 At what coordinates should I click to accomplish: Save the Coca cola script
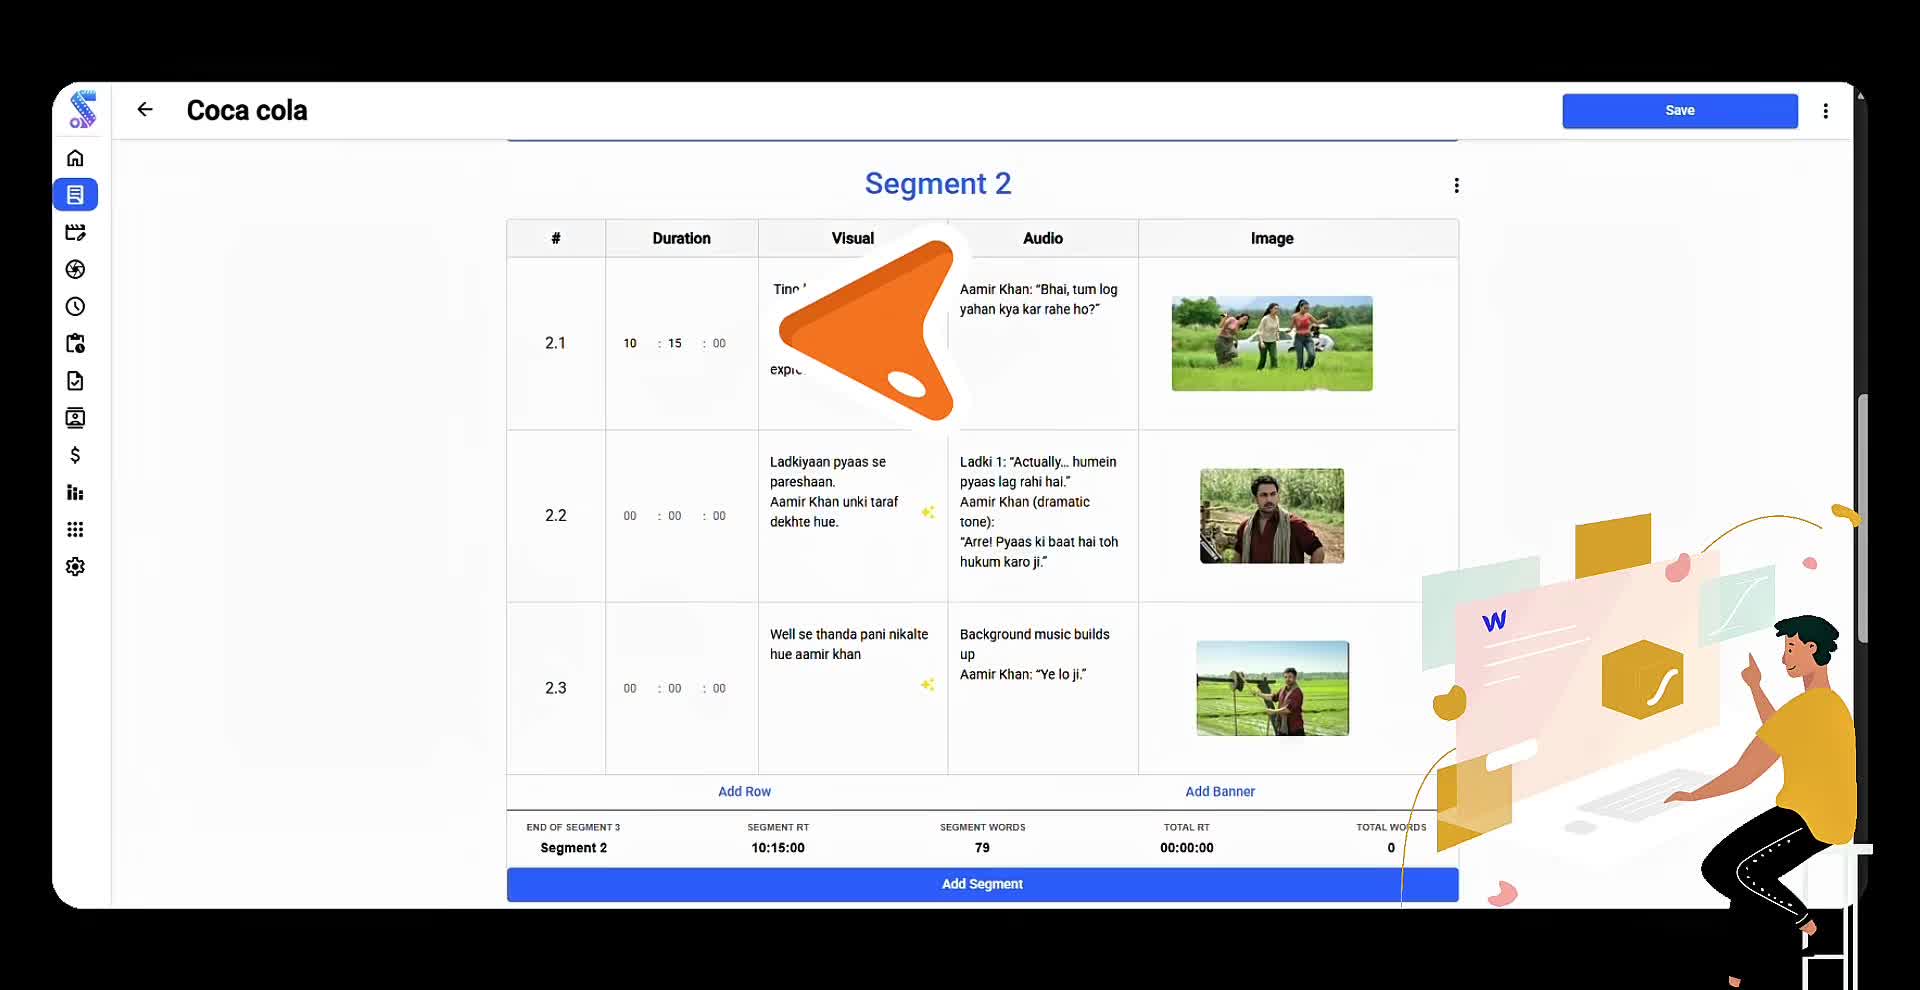click(1680, 111)
